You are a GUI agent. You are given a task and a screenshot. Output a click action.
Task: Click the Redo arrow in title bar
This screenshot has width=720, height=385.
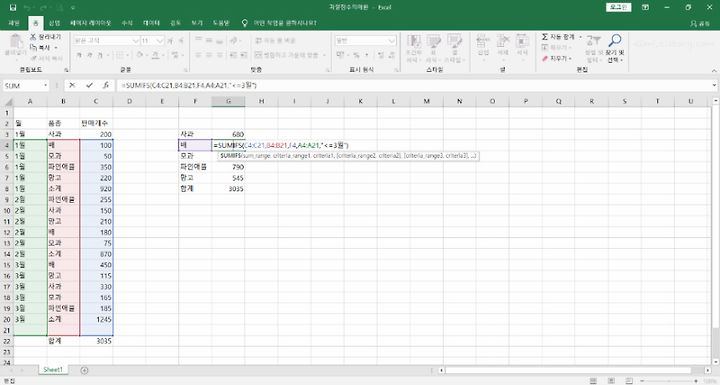pyautogui.click(x=44, y=7)
